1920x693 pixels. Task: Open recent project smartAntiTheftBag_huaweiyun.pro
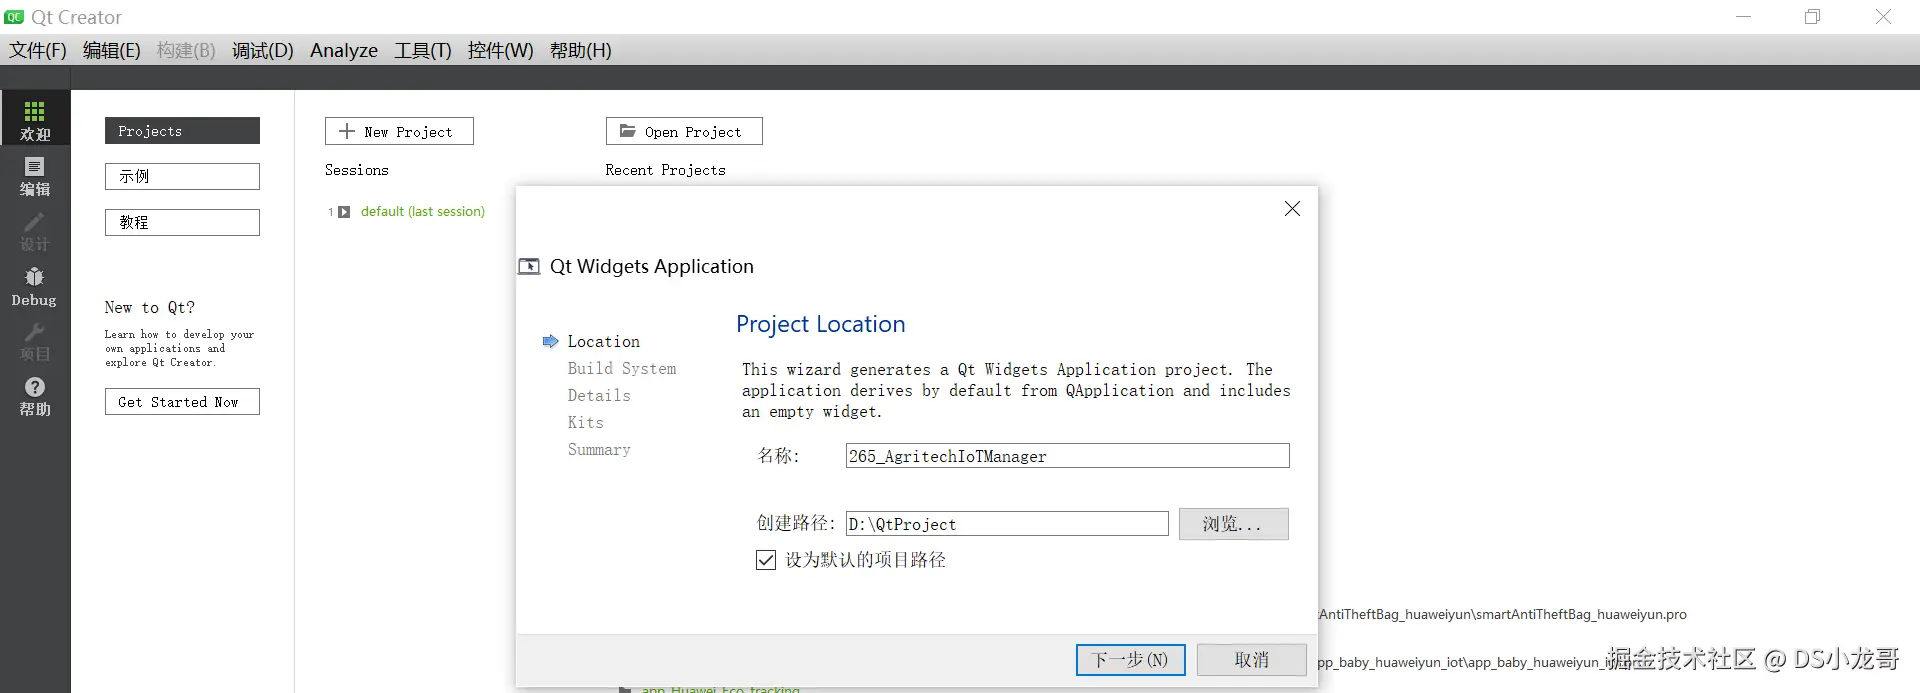(1503, 615)
